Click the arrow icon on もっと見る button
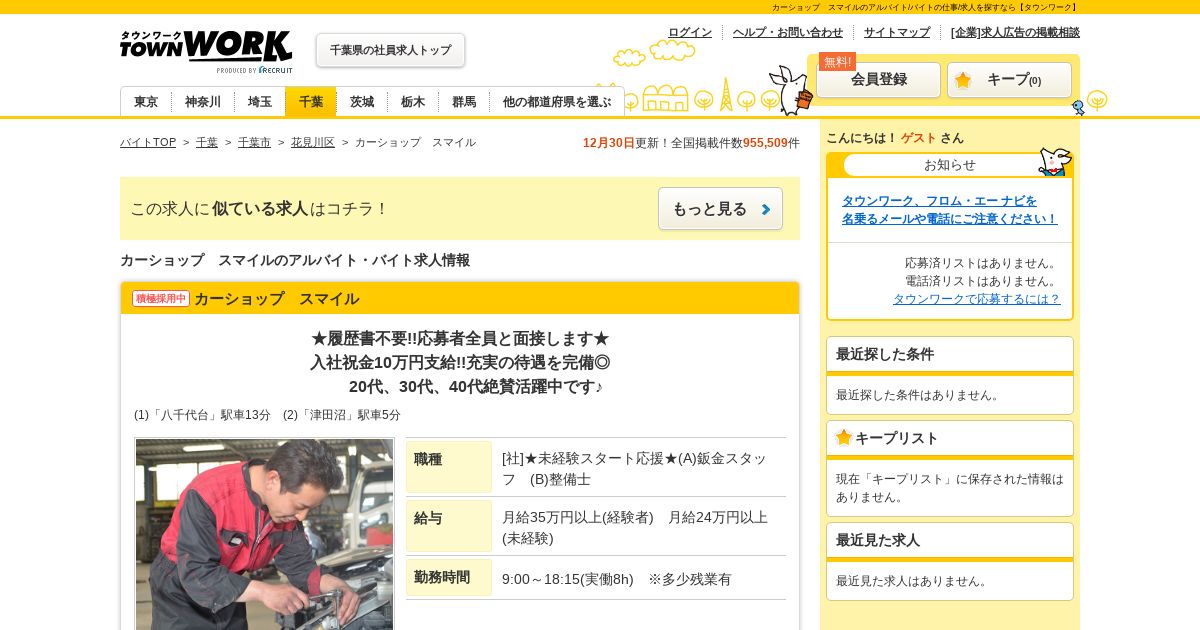 pyautogui.click(x=766, y=209)
